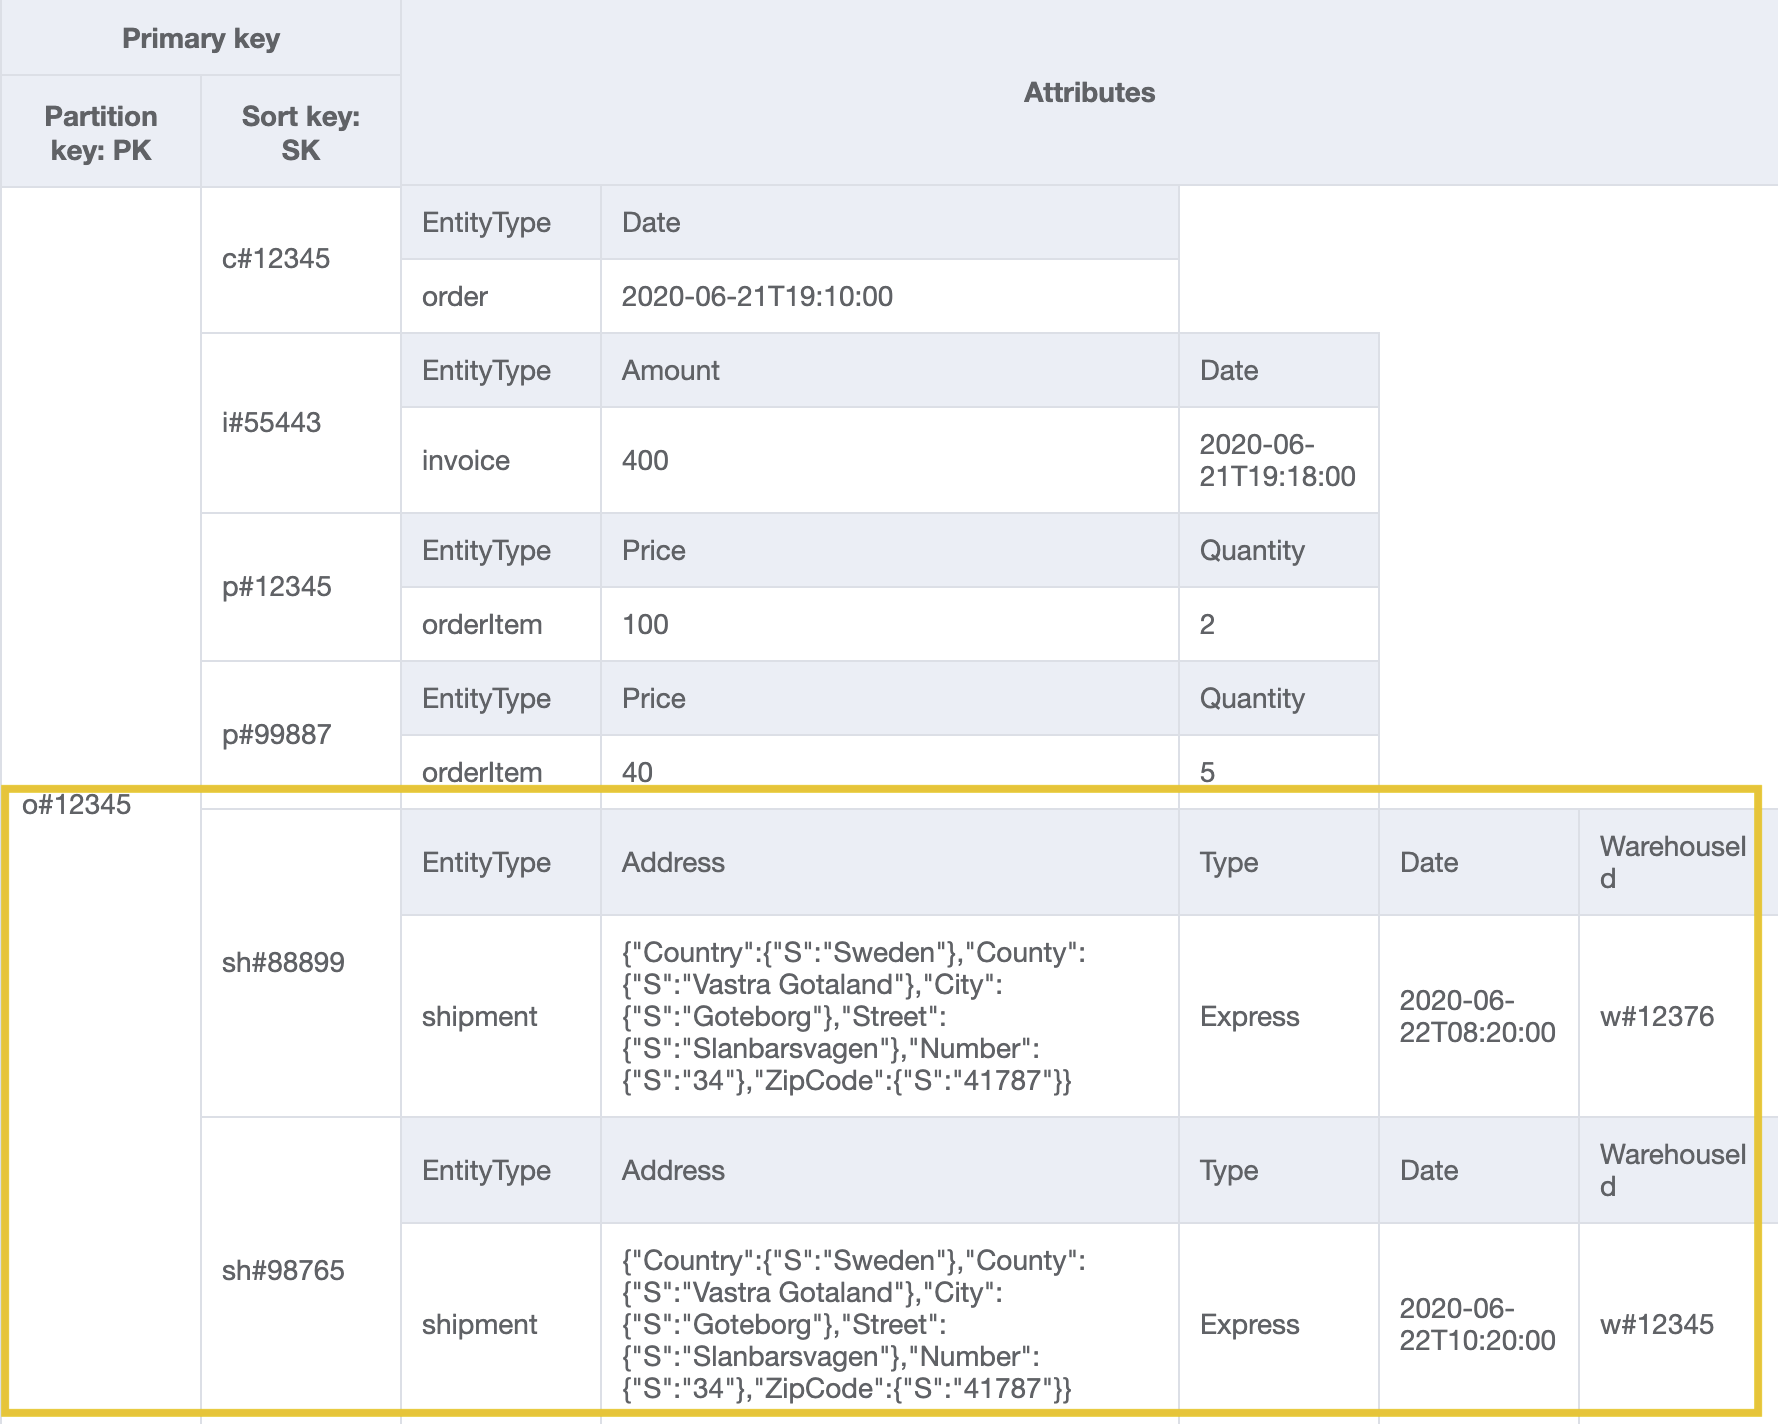Screen dimensions: 1778x1424
Task: Select the Partition key: PK column header
Action: (x=100, y=131)
